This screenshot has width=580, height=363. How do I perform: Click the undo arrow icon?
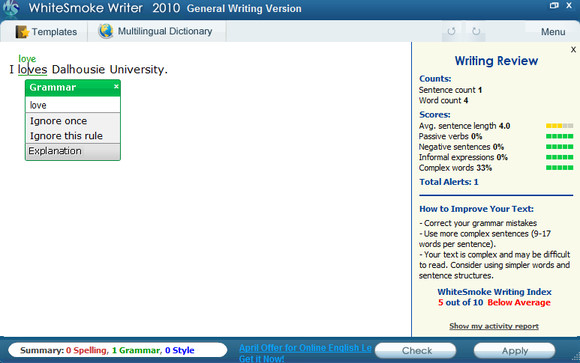[x=451, y=31]
